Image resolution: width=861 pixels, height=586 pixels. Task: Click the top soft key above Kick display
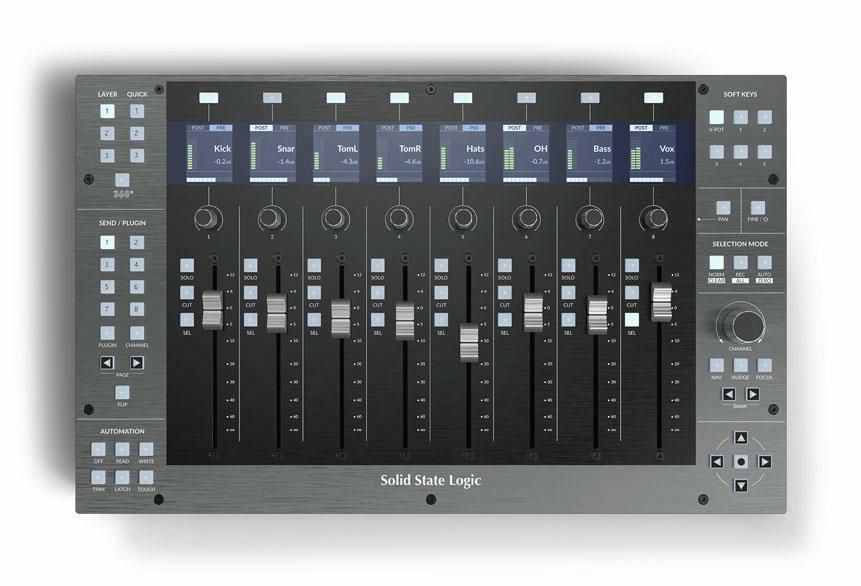209,98
